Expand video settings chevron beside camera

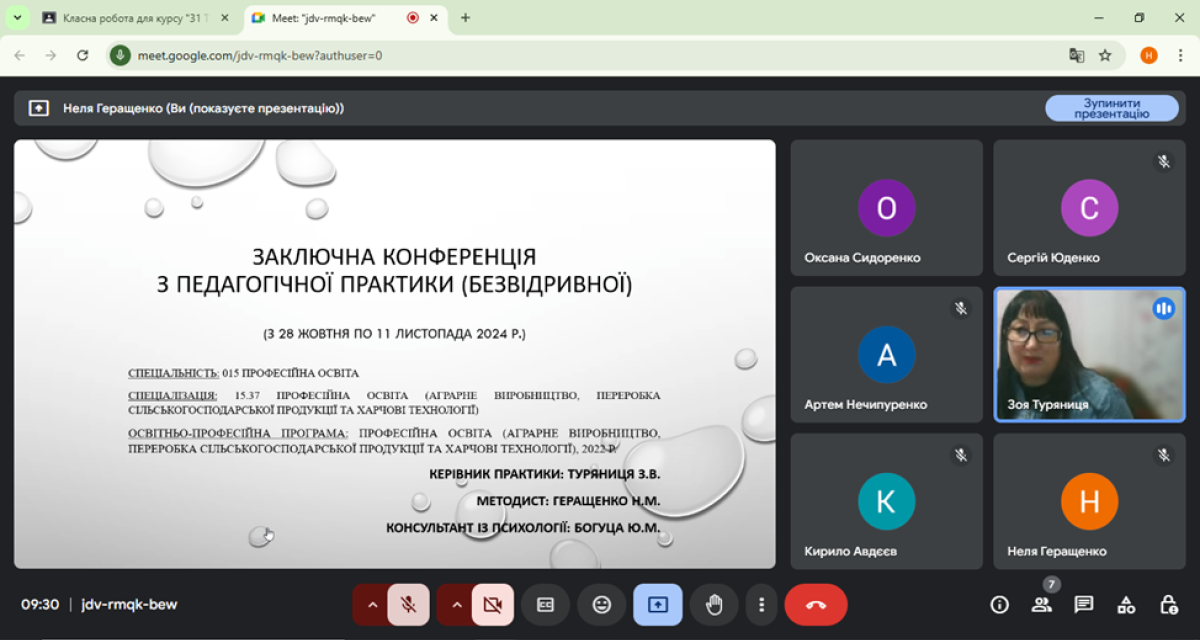point(457,605)
